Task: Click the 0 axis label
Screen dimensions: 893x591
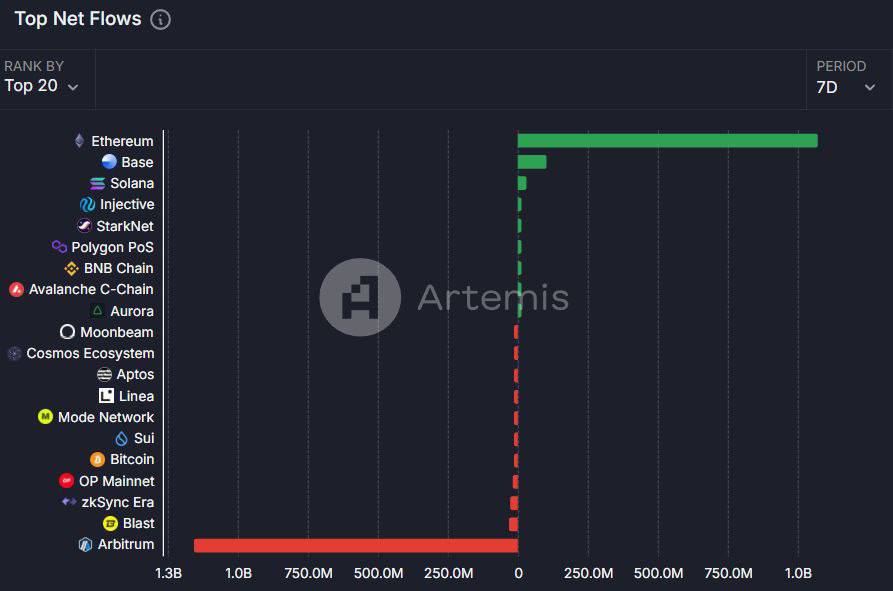Action: tap(518, 573)
